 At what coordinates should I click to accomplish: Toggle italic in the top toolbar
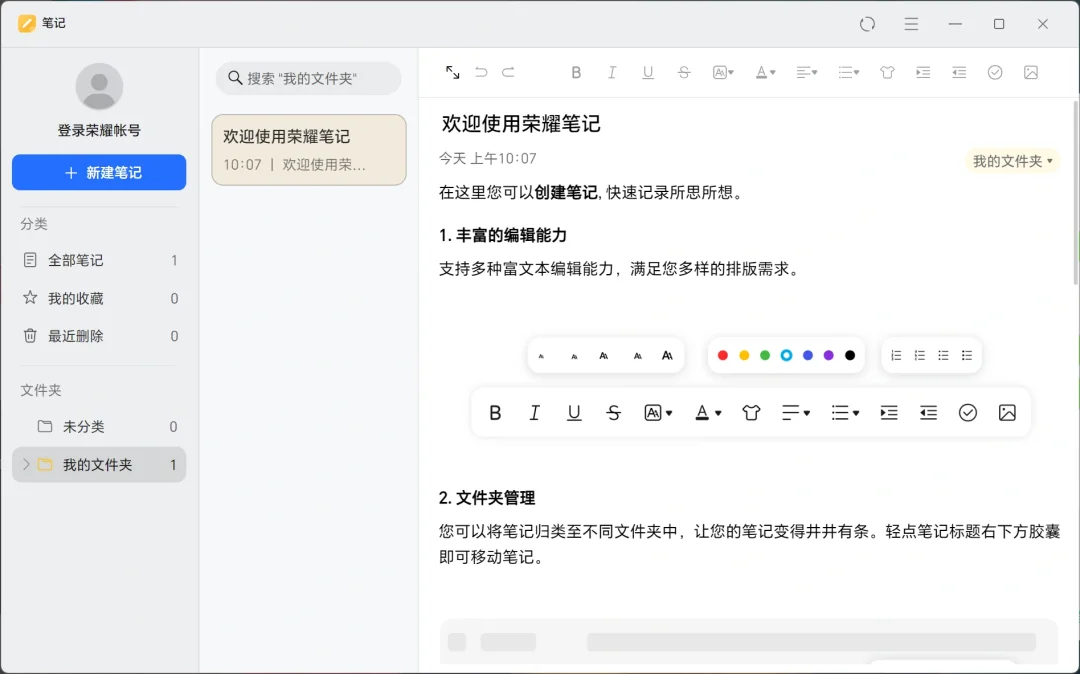coord(612,72)
